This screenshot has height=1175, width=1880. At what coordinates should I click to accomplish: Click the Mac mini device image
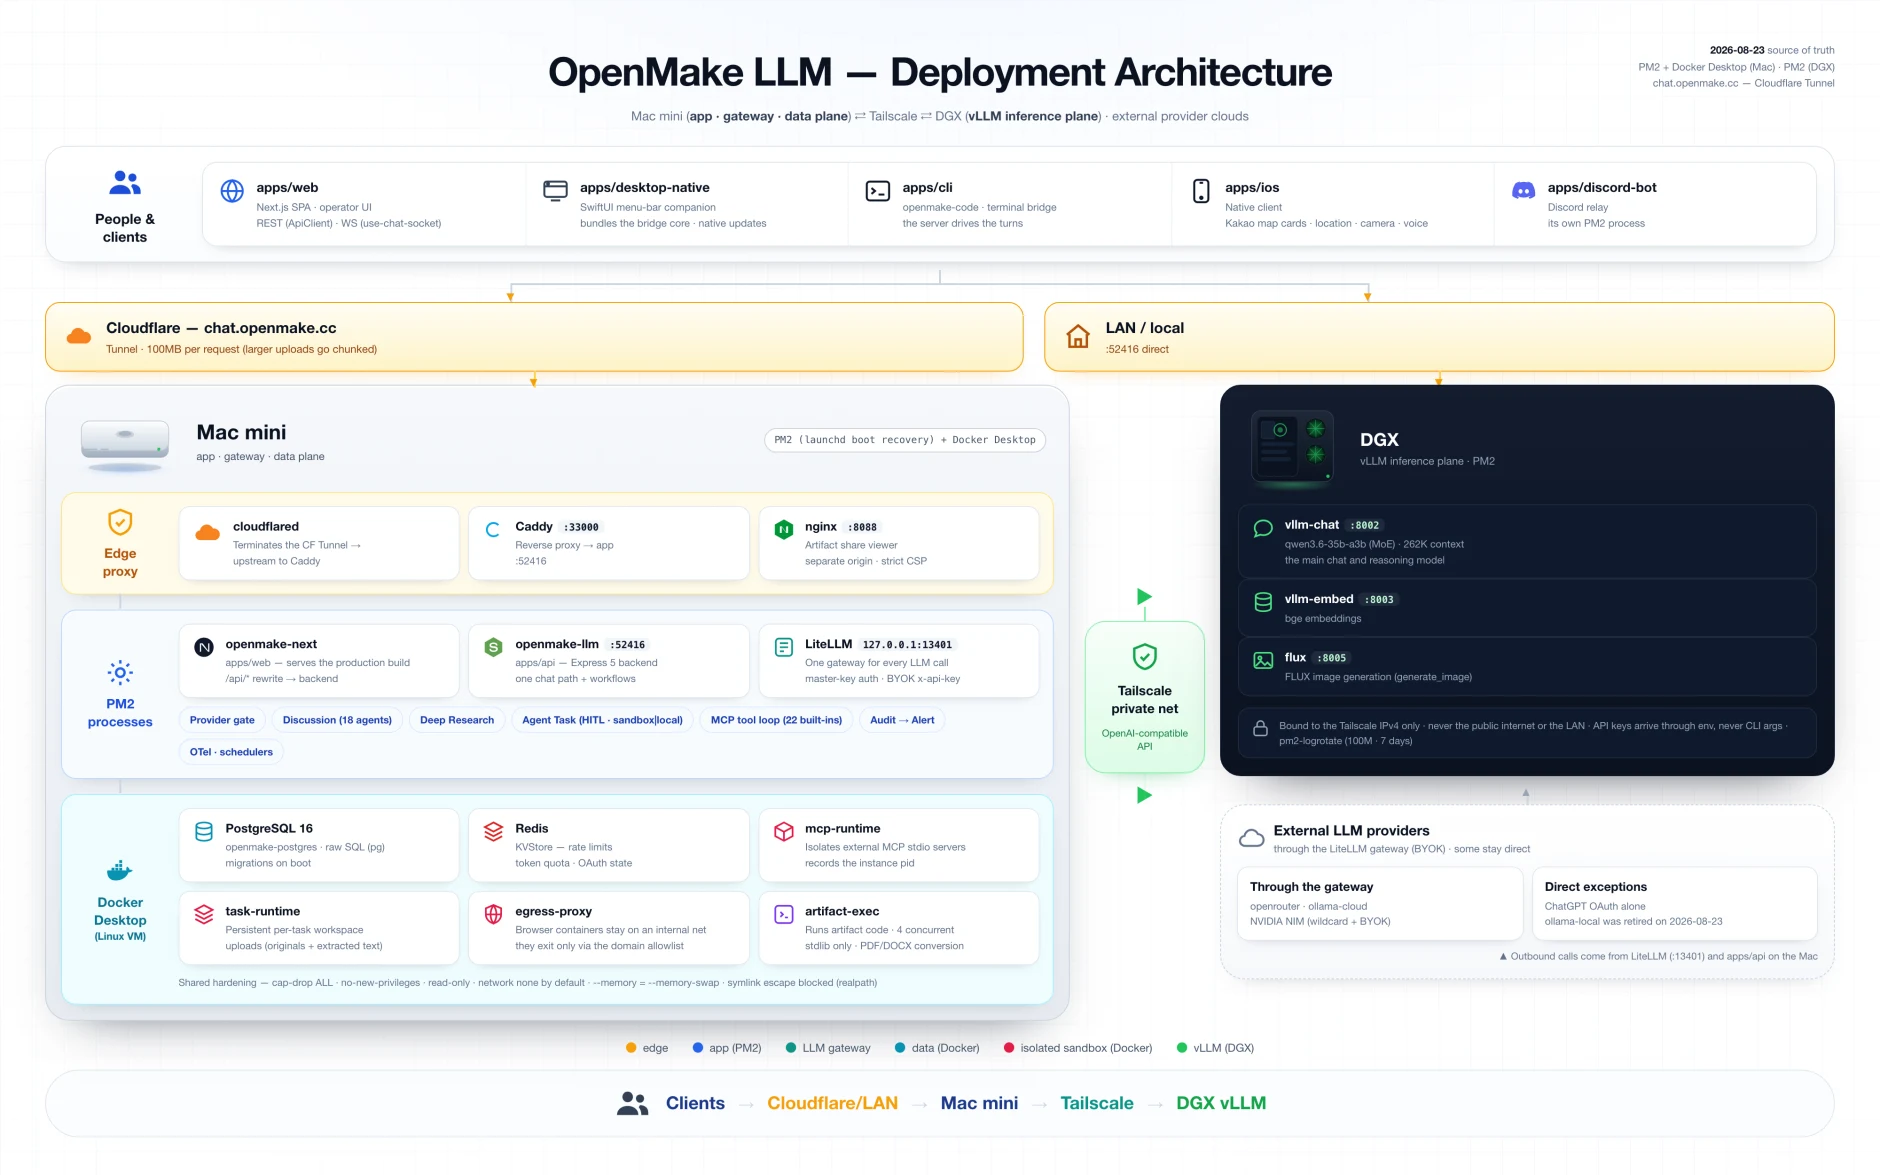pos(125,445)
